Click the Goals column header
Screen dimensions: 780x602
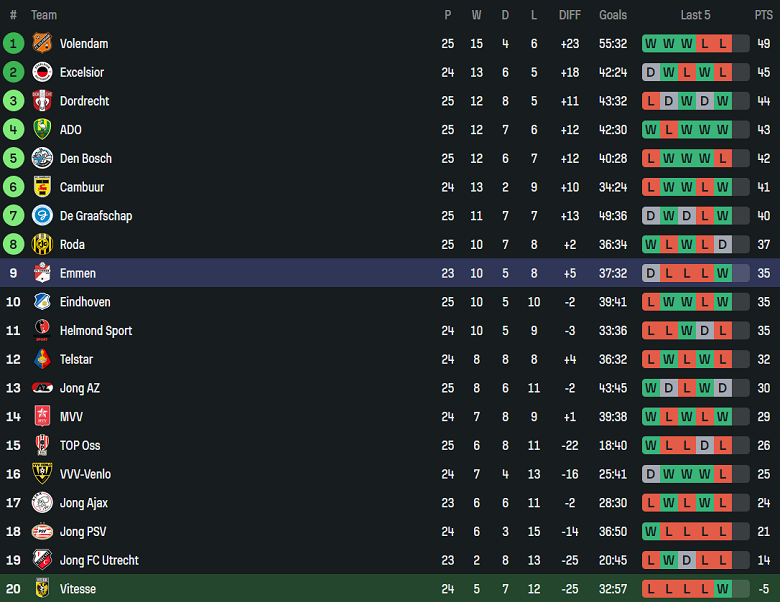click(613, 15)
